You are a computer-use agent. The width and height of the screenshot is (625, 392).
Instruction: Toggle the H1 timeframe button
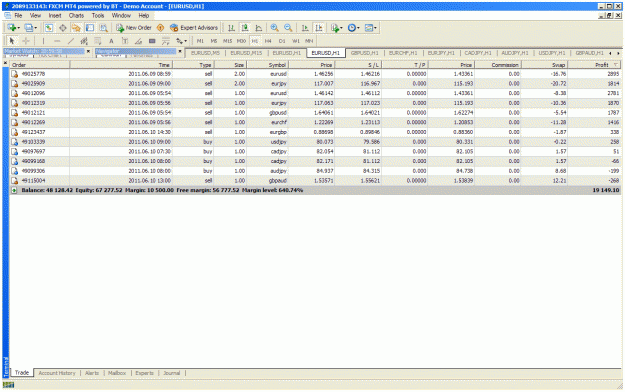pyautogui.click(x=255, y=41)
